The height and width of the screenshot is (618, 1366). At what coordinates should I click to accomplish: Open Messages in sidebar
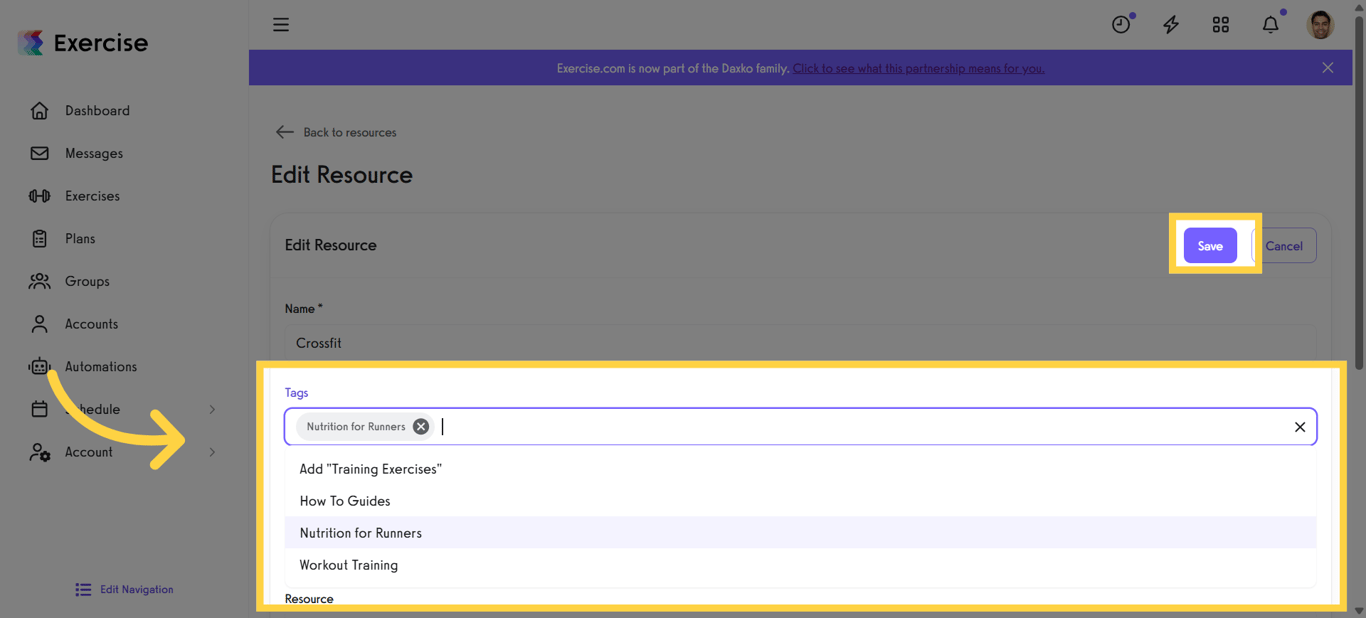pos(94,154)
